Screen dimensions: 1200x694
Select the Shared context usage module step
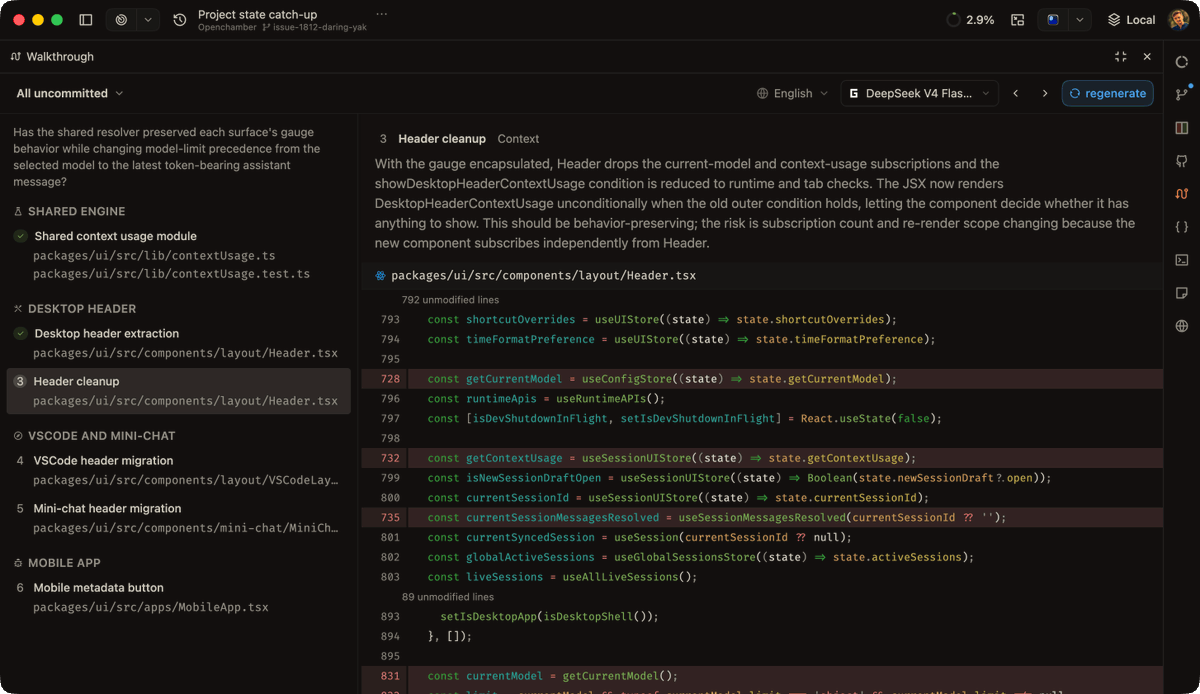tap(115, 236)
